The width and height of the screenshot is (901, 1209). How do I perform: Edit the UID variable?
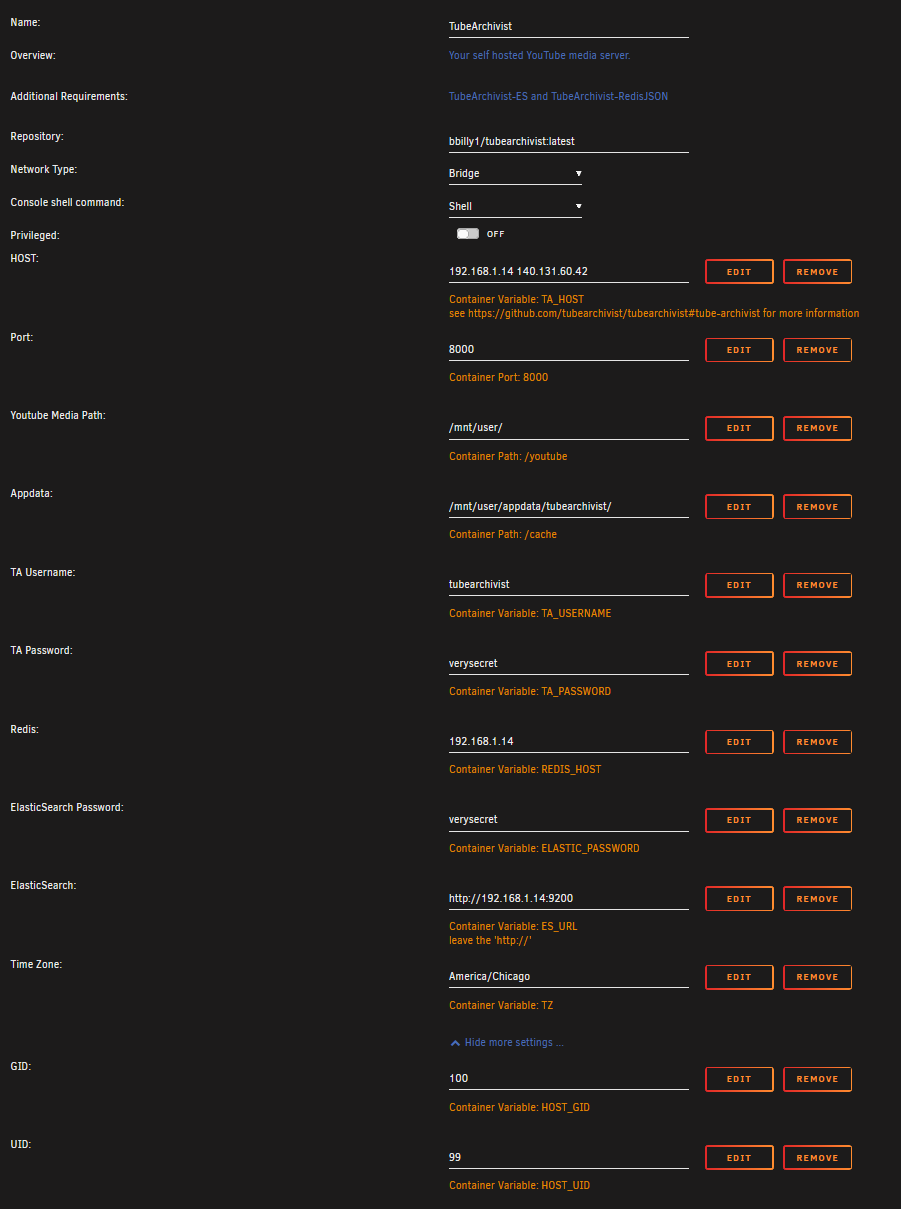pyautogui.click(x=739, y=1158)
